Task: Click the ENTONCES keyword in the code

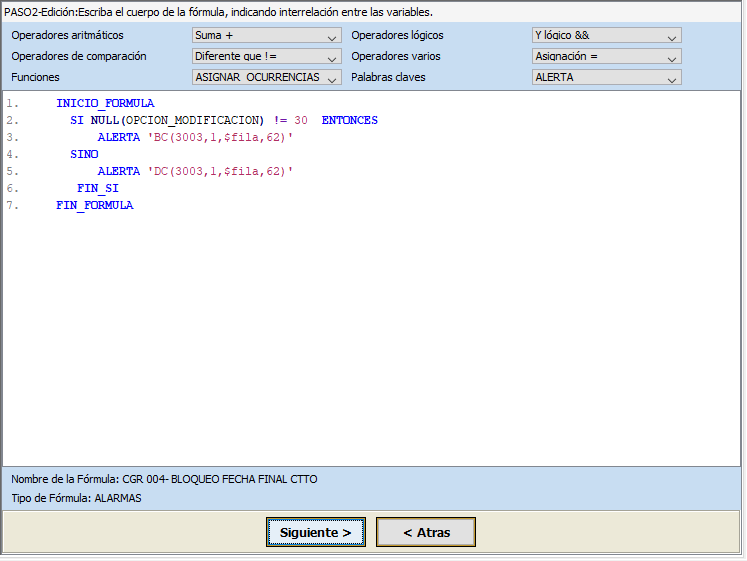Action: [350, 120]
